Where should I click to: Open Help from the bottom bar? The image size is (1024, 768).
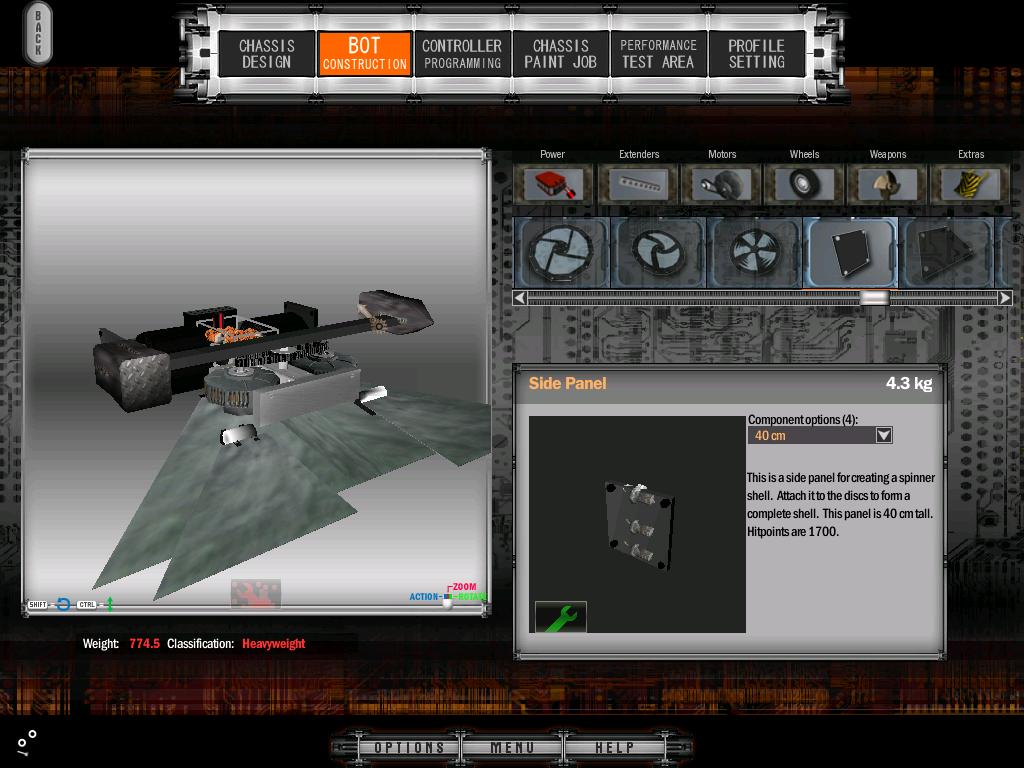(614, 747)
